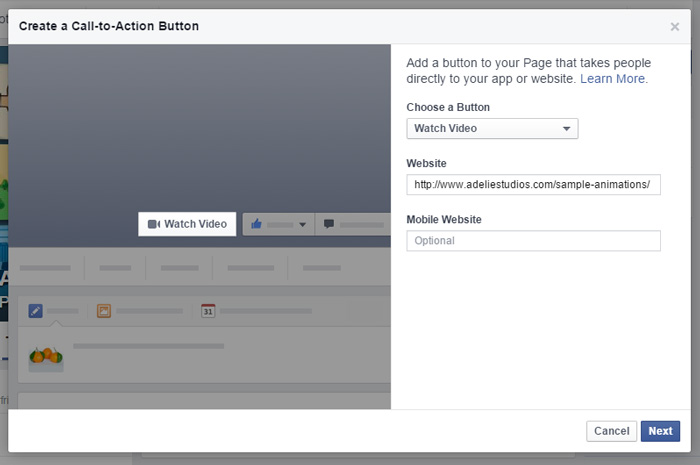This screenshot has height=465, width=700.
Task: Click the orange photo icon in composer
Action: pyautogui.click(x=104, y=311)
